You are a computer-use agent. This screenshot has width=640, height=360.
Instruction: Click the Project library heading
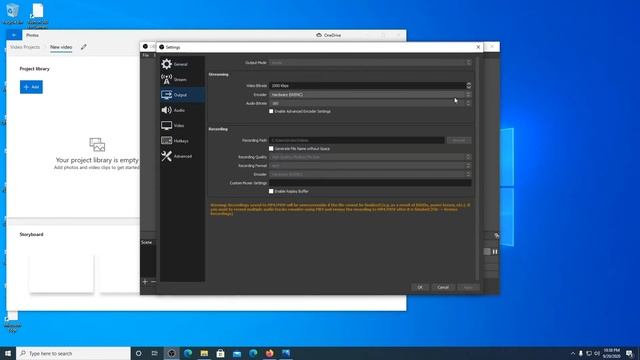pyautogui.click(x=34, y=69)
